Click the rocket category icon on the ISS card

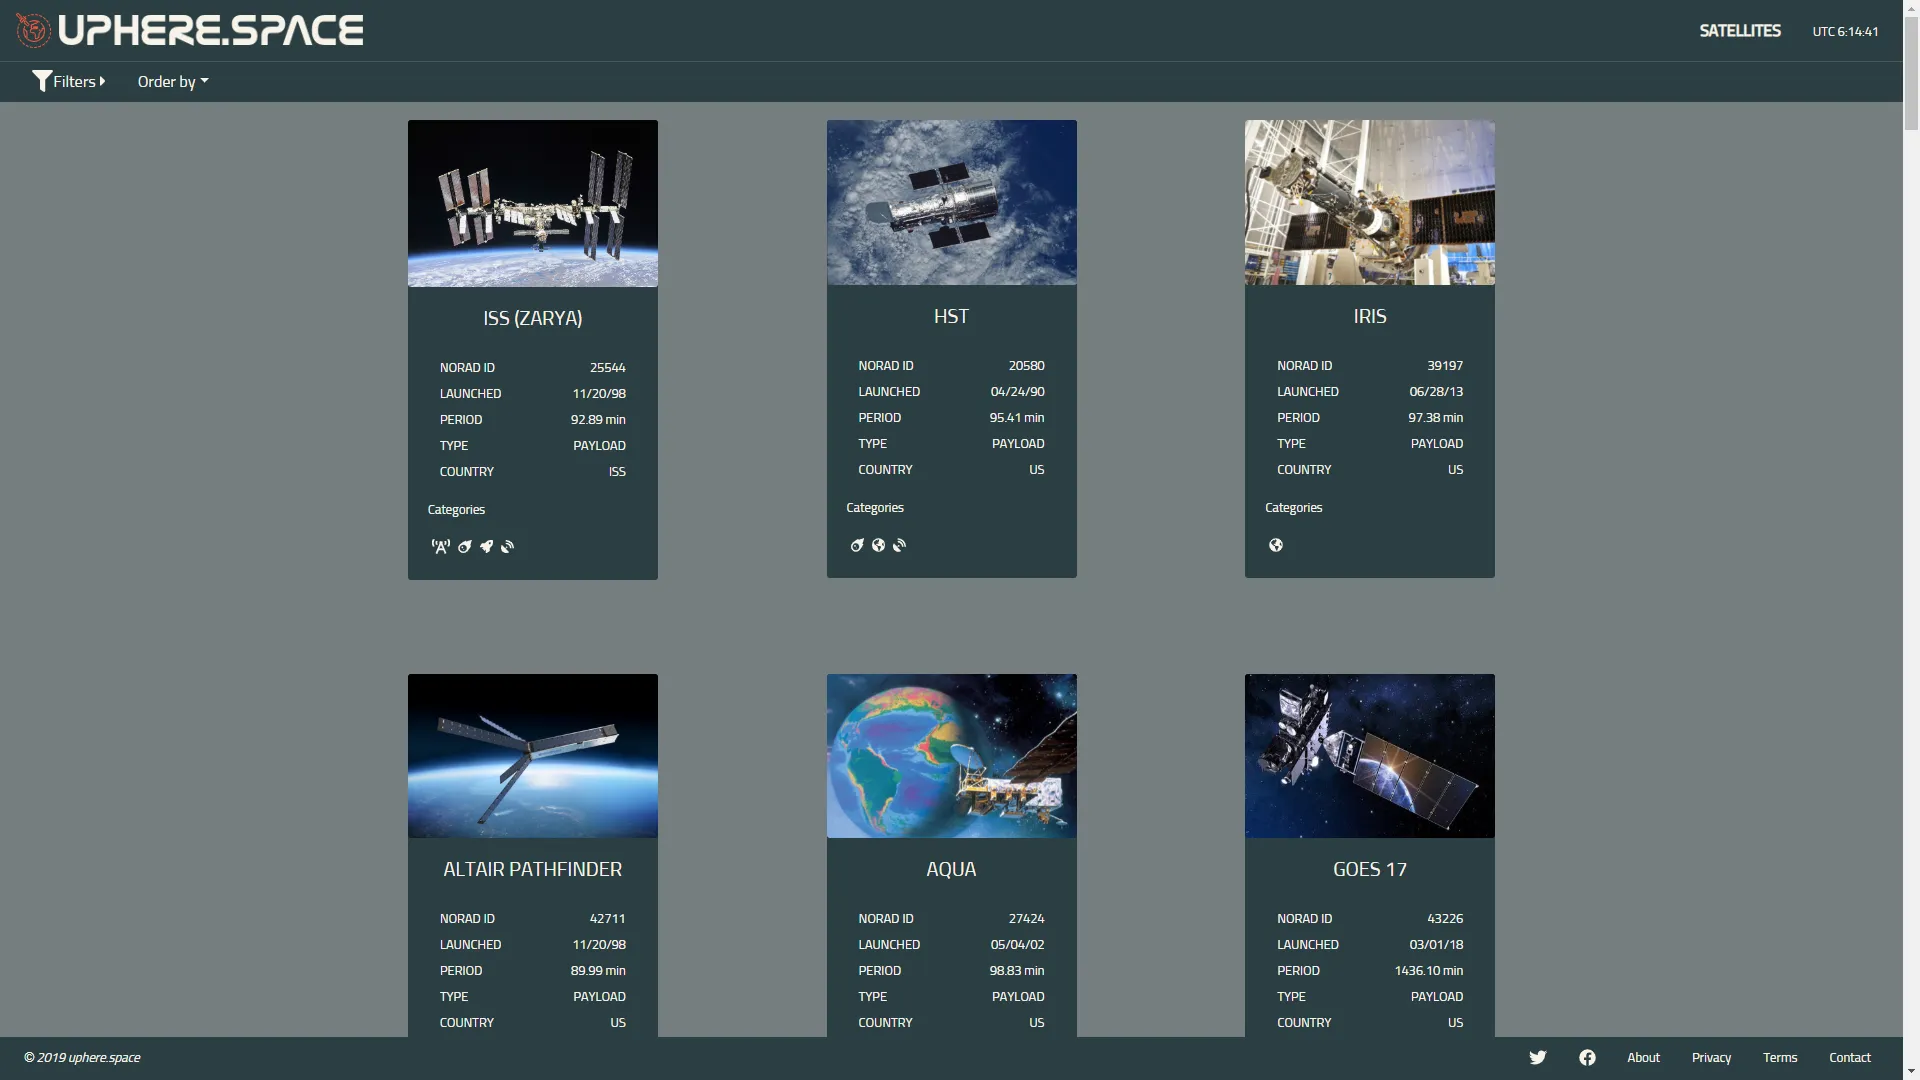point(486,547)
